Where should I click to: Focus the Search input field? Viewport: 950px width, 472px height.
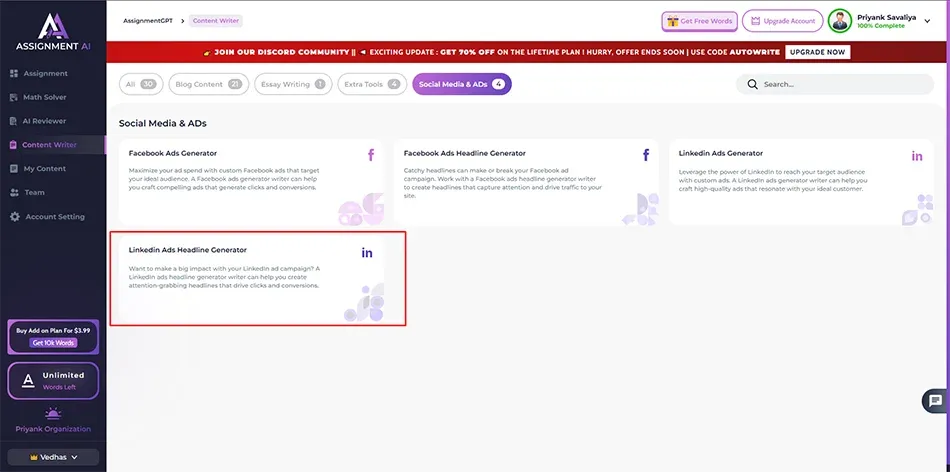click(840, 85)
